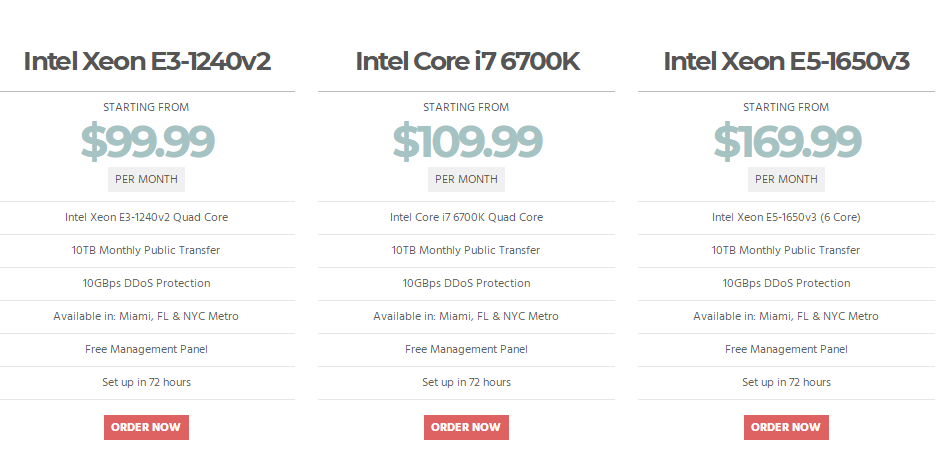
Task: Open Free Management Panel in E3-1240v2 column
Action: tap(146, 349)
